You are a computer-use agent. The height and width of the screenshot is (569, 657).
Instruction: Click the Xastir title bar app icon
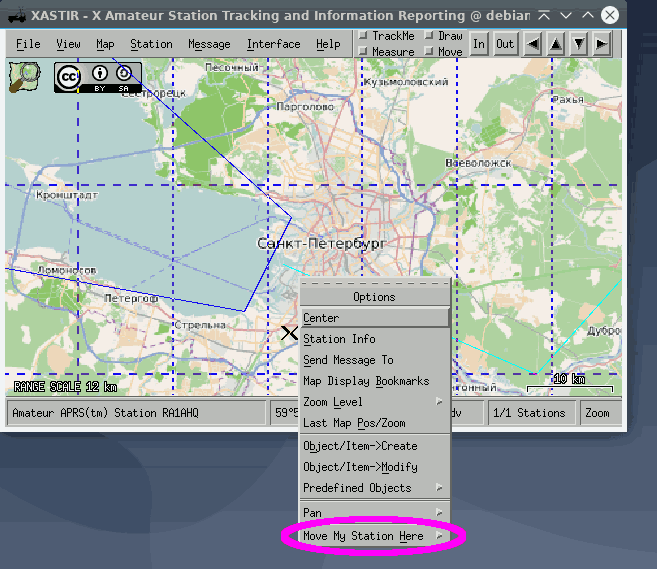(x=17, y=16)
